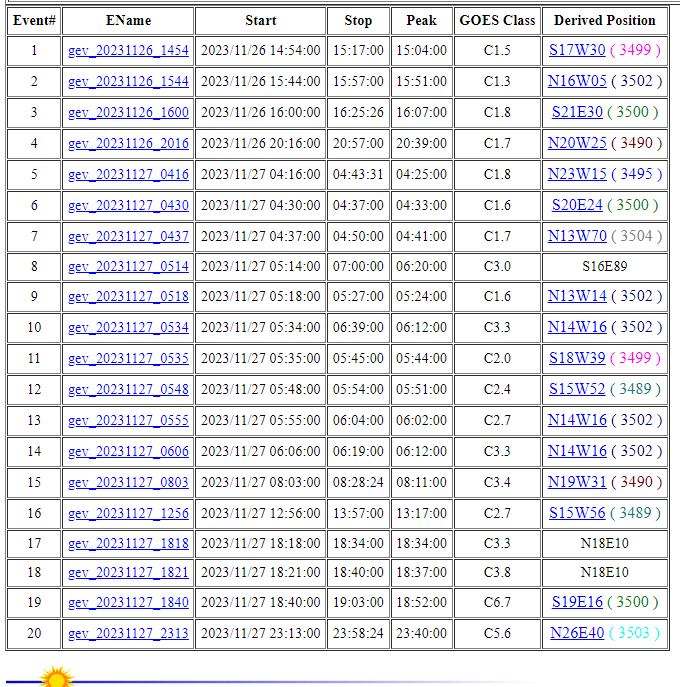This screenshot has height=687, width=680.
Task: Select peak time 20:39:00
Action: 421,144
